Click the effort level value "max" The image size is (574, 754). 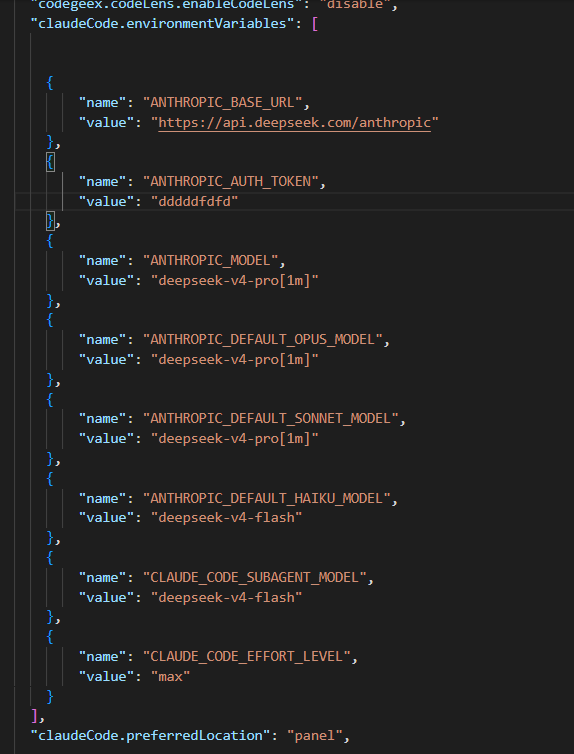[171, 676]
